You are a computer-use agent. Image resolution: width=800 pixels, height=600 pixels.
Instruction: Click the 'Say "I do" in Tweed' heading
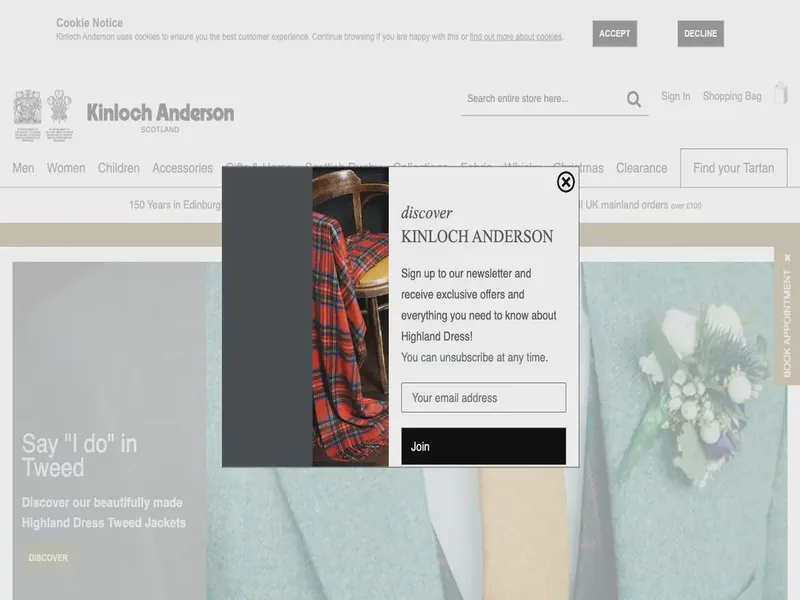(x=79, y=455)
